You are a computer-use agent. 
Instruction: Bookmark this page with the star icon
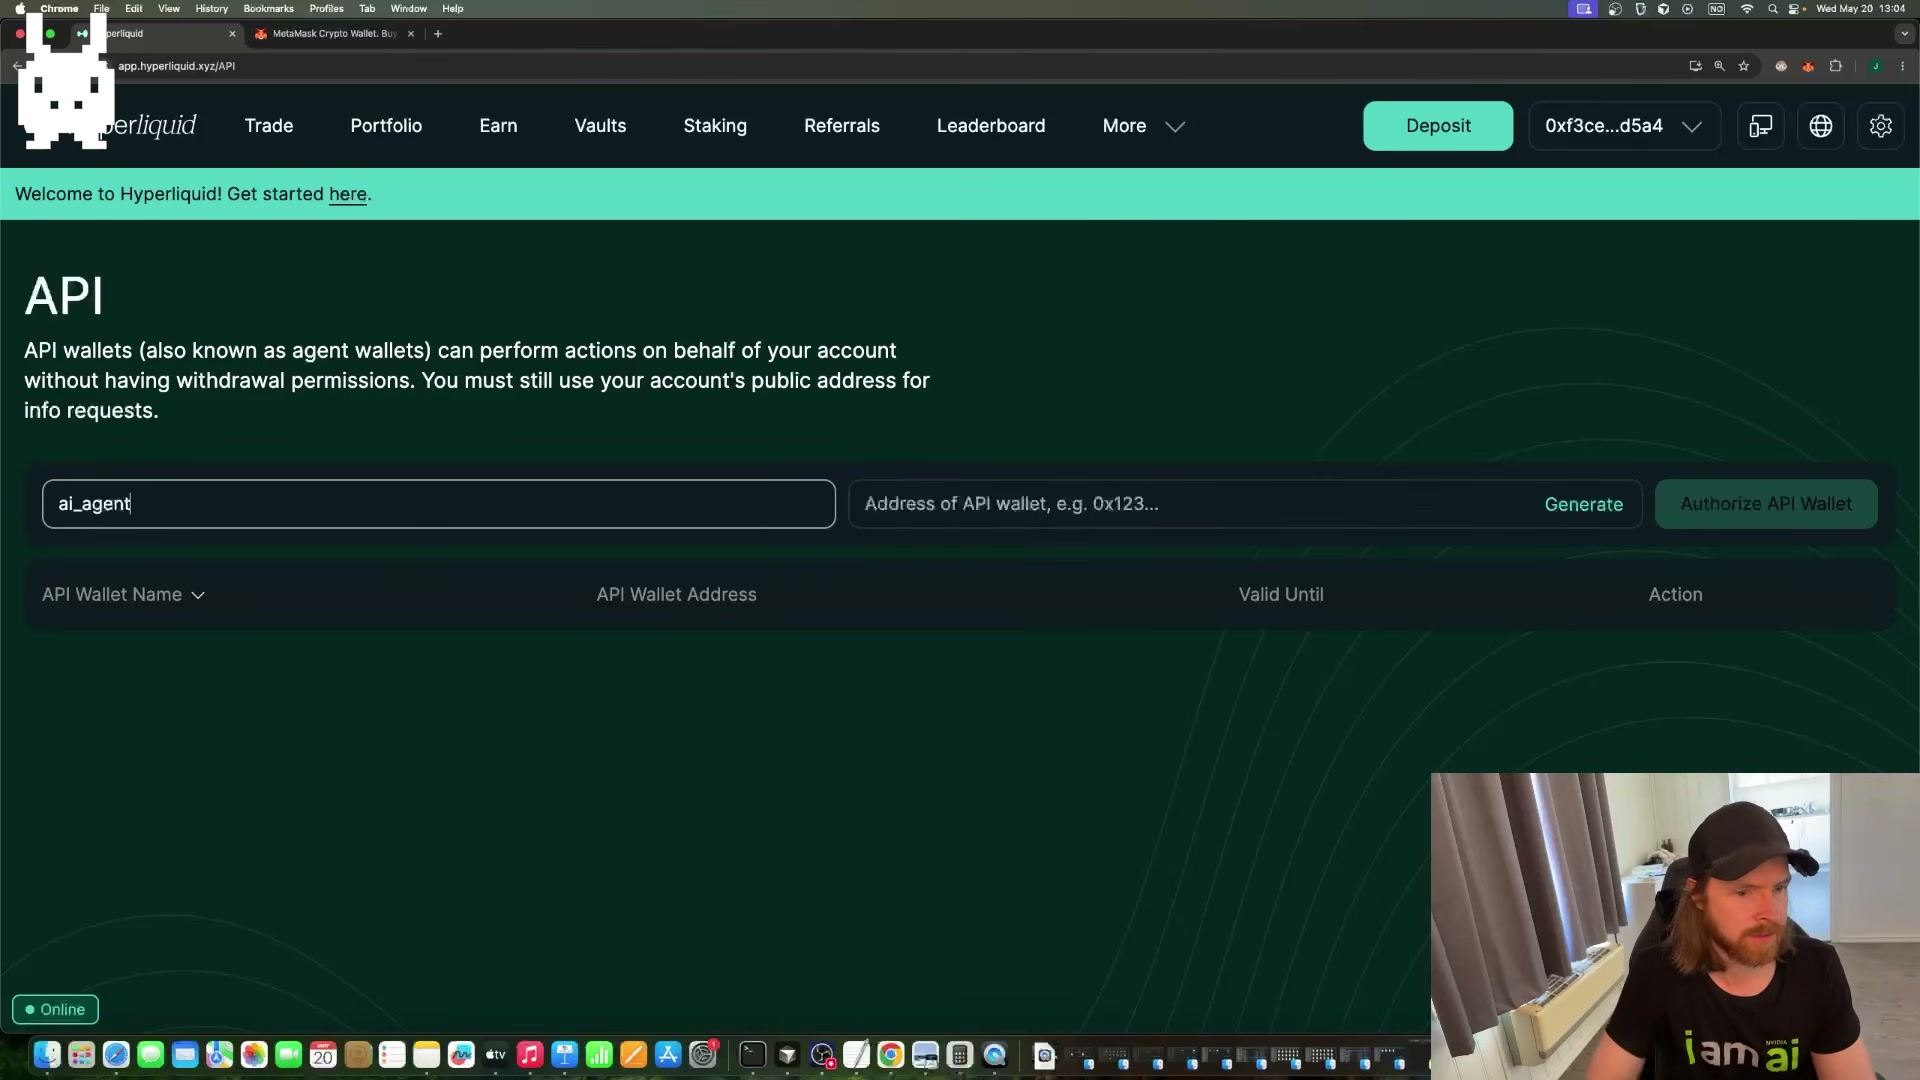(x=1743, y=66)
